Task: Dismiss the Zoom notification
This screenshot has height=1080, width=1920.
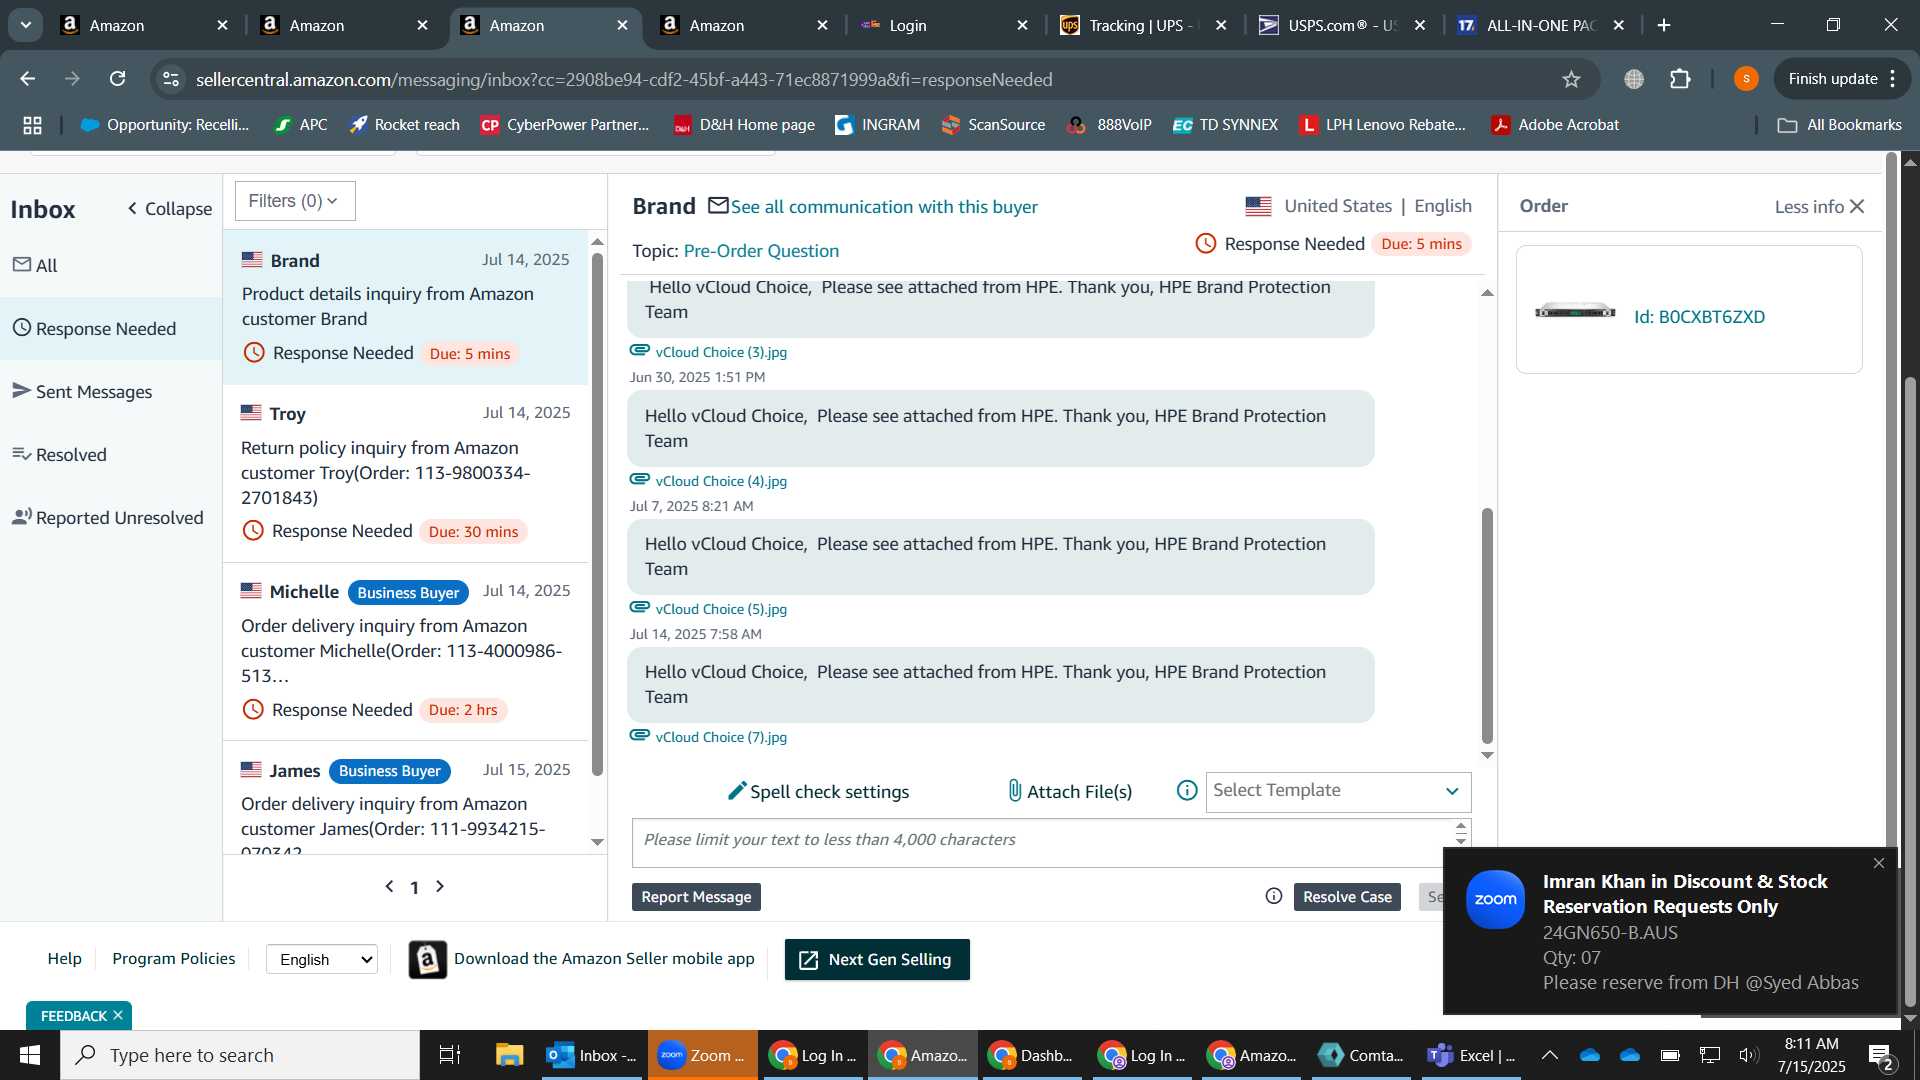Action: pyautogui.click(x=1879, y=863)
